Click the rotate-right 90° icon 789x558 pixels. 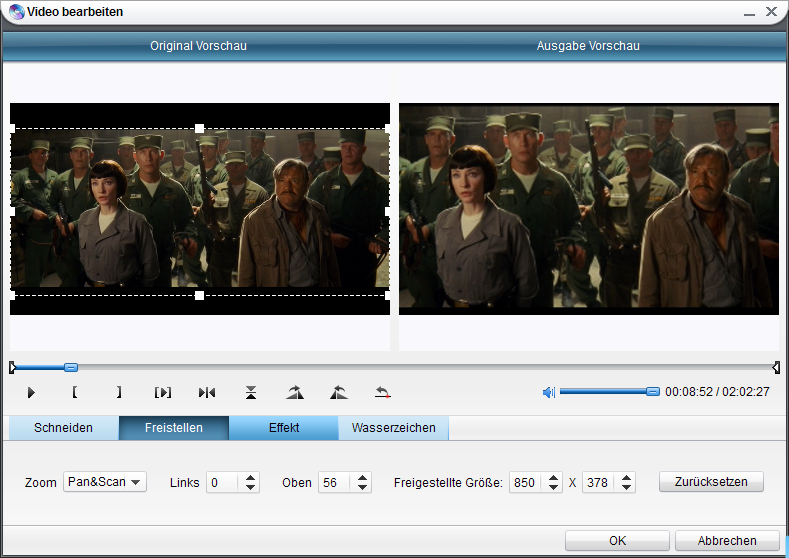(294, 393)
